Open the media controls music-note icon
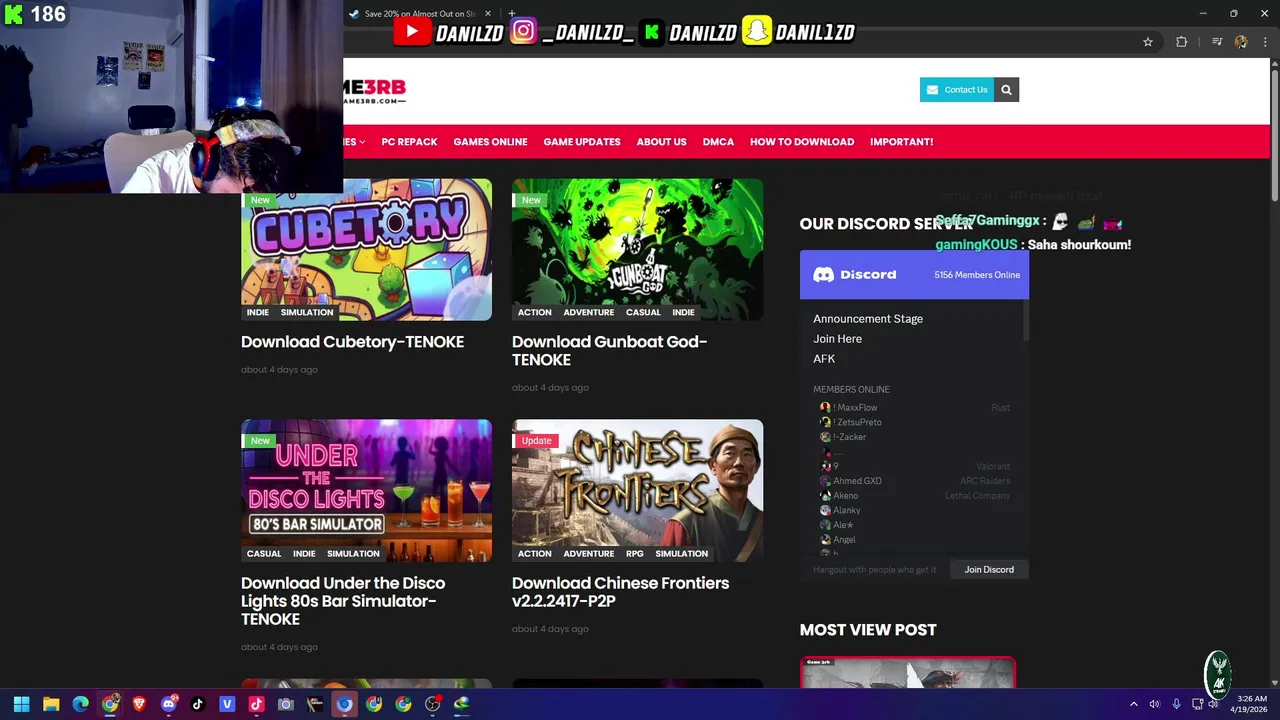The height and width of the screenshot is (720, 1280). click(1216, 42)
